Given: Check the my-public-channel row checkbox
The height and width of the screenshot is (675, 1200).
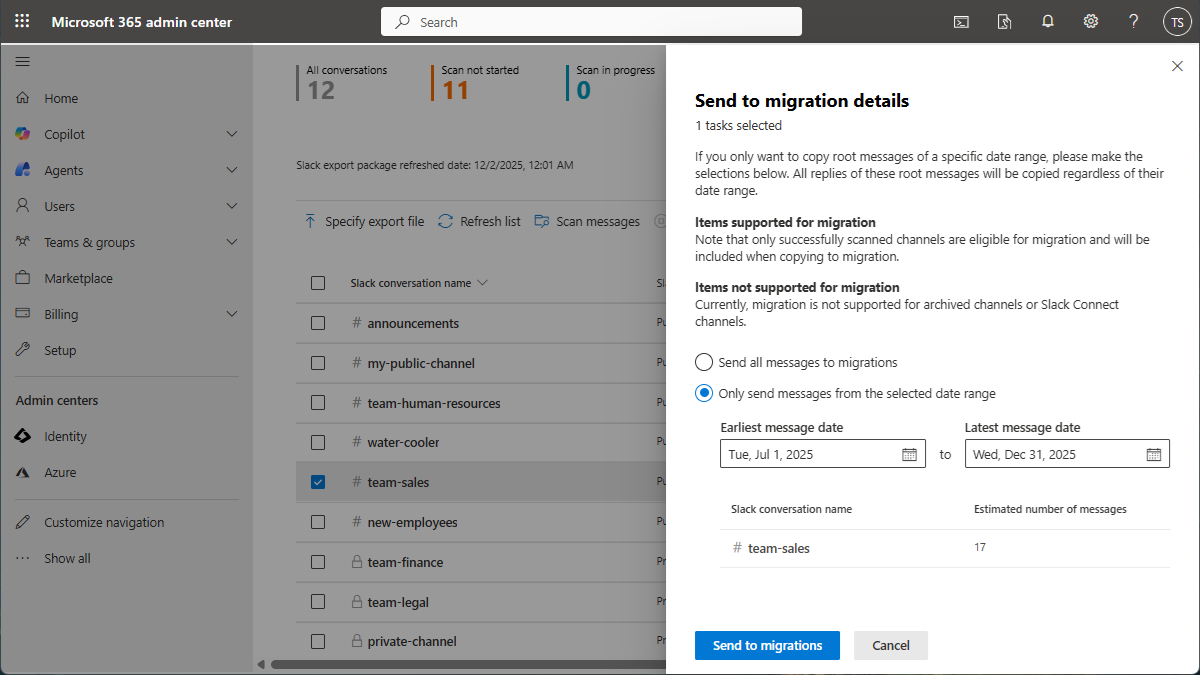Looking at the screenshot, I should coord(318,363).
